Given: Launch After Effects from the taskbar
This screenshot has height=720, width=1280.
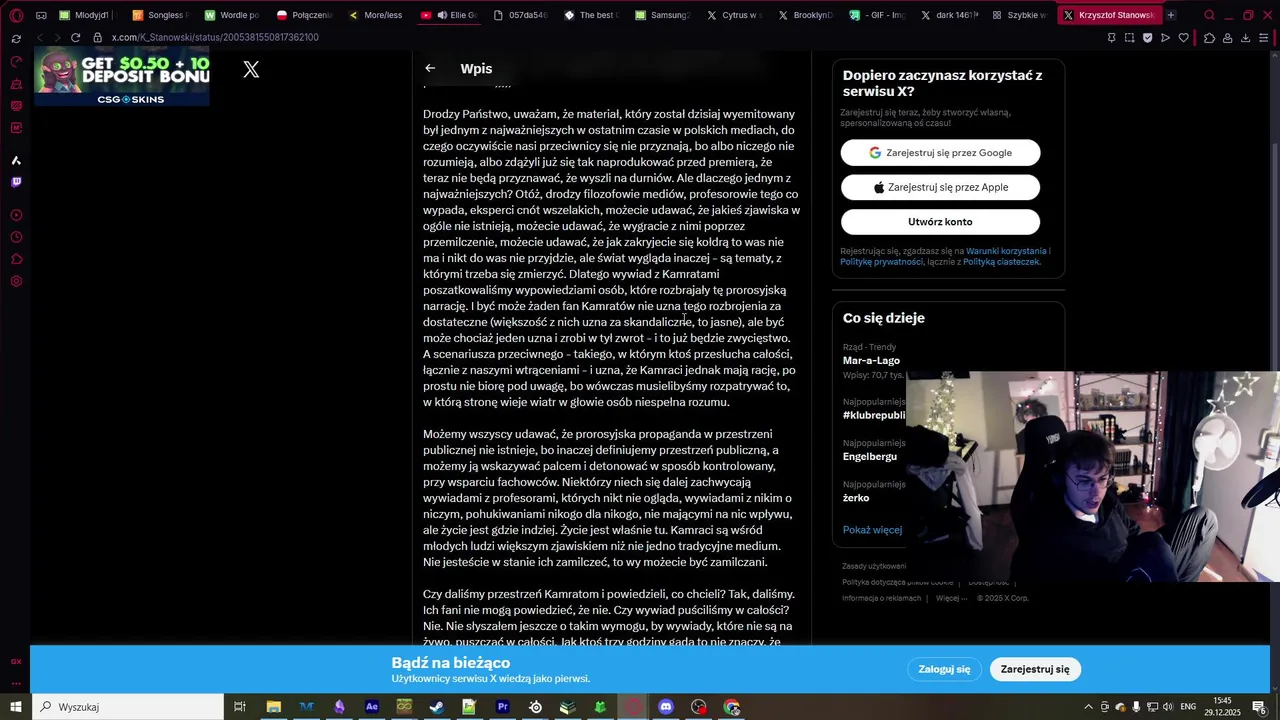Looking at the screenshot, I should pyautogui.click(x=372, y=707).
